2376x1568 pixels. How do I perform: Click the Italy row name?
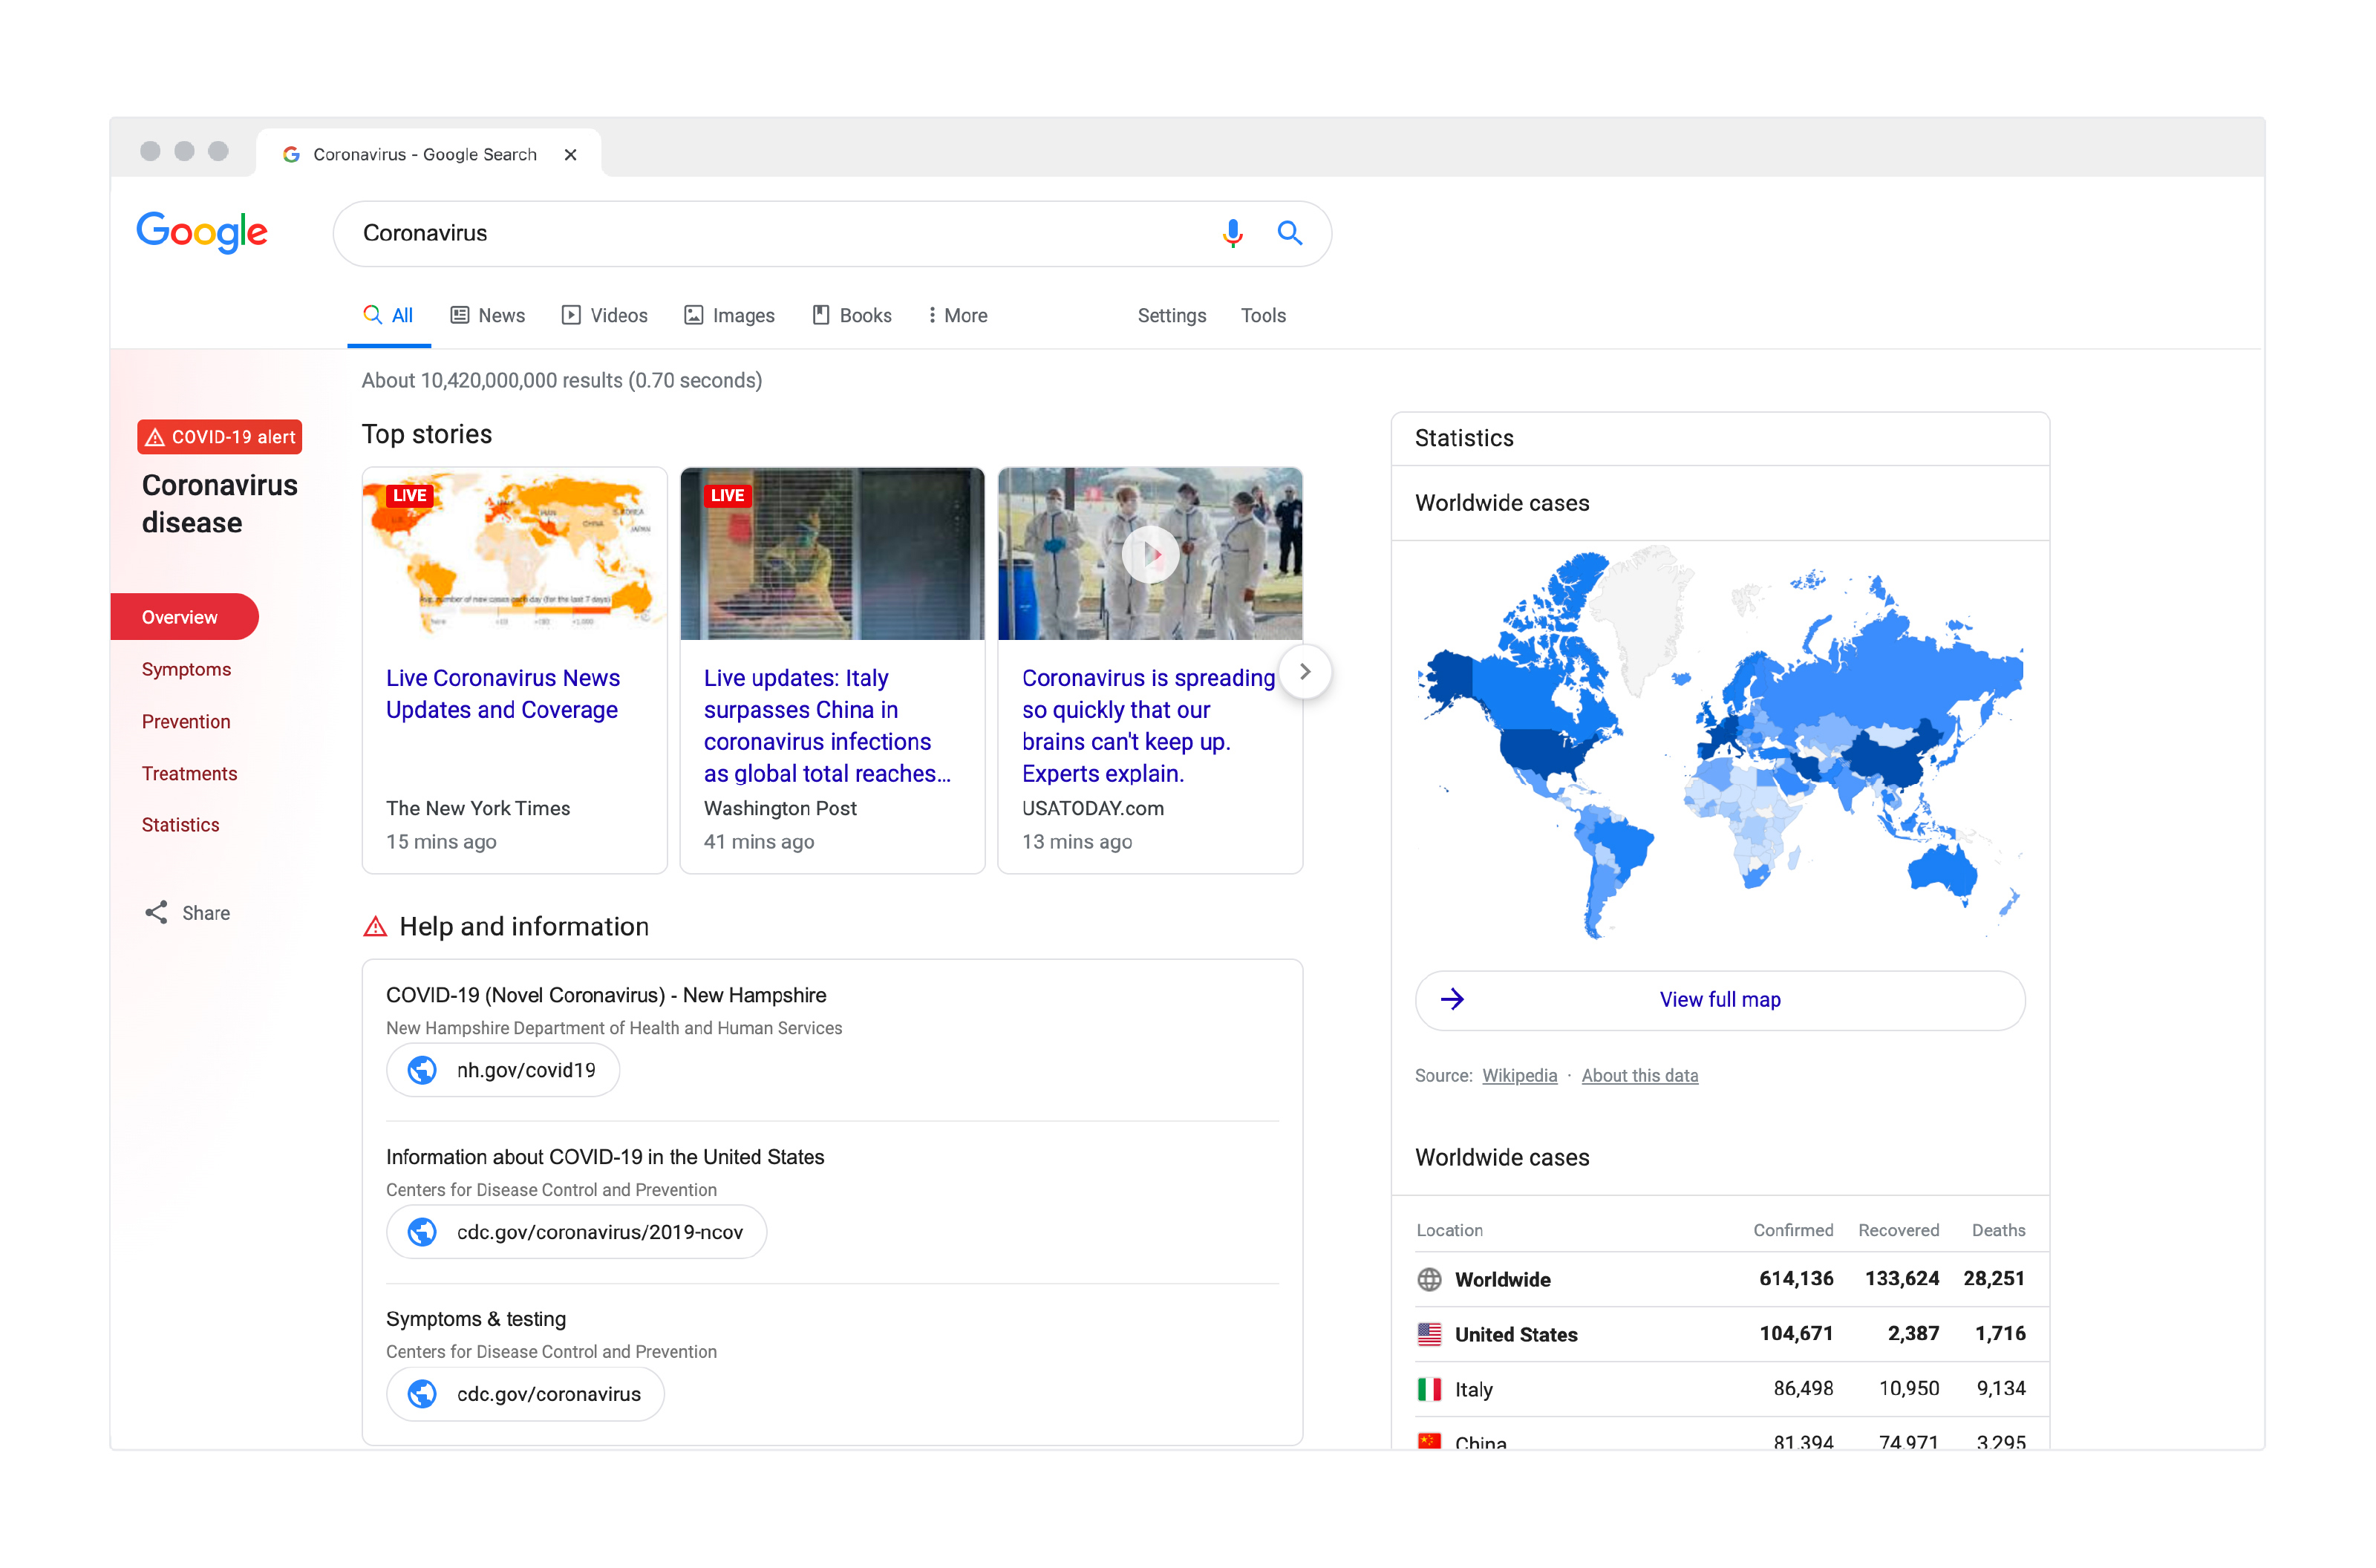coord(1473,1389)
